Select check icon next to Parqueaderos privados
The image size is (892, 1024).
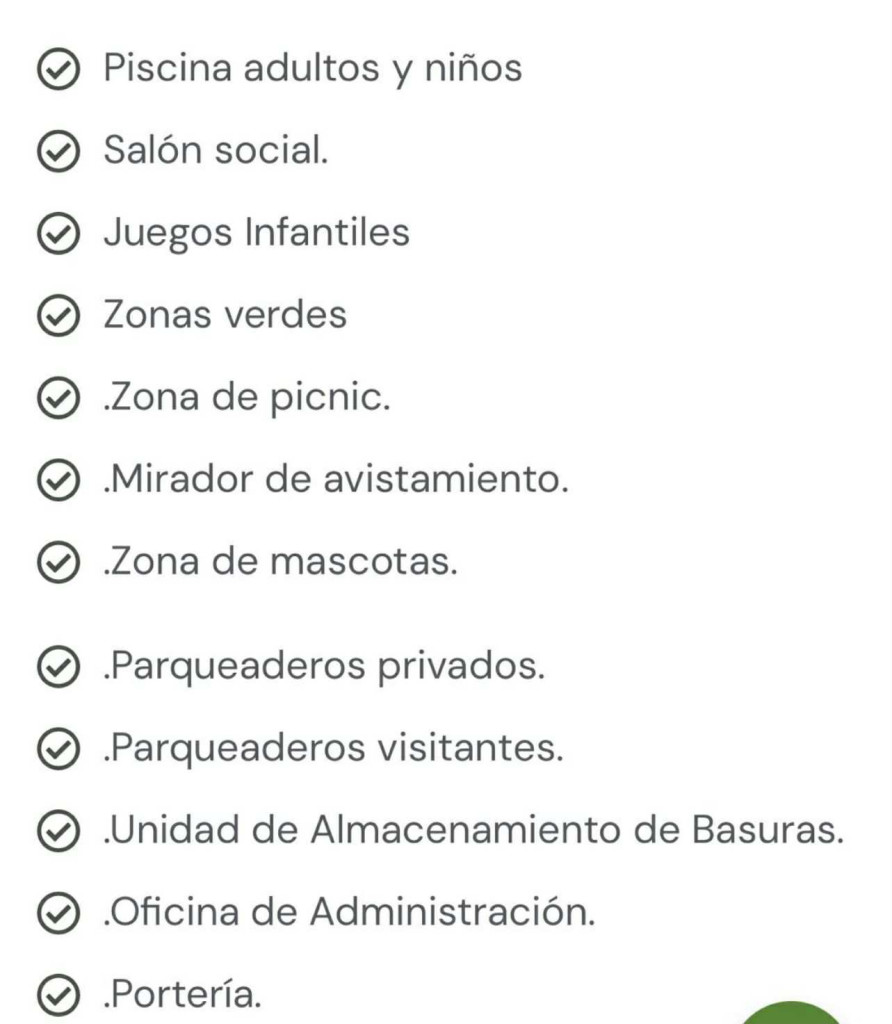pos(58,667)
